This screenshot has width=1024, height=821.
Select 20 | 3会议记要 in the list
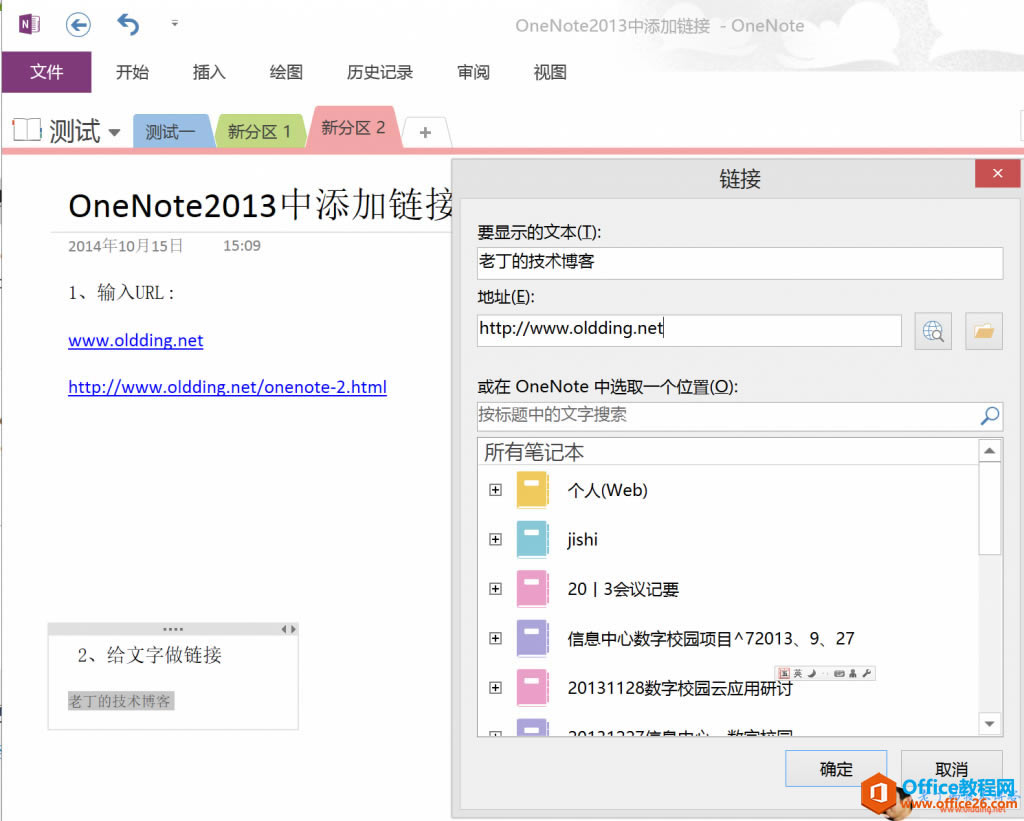[x=623, y=589]
